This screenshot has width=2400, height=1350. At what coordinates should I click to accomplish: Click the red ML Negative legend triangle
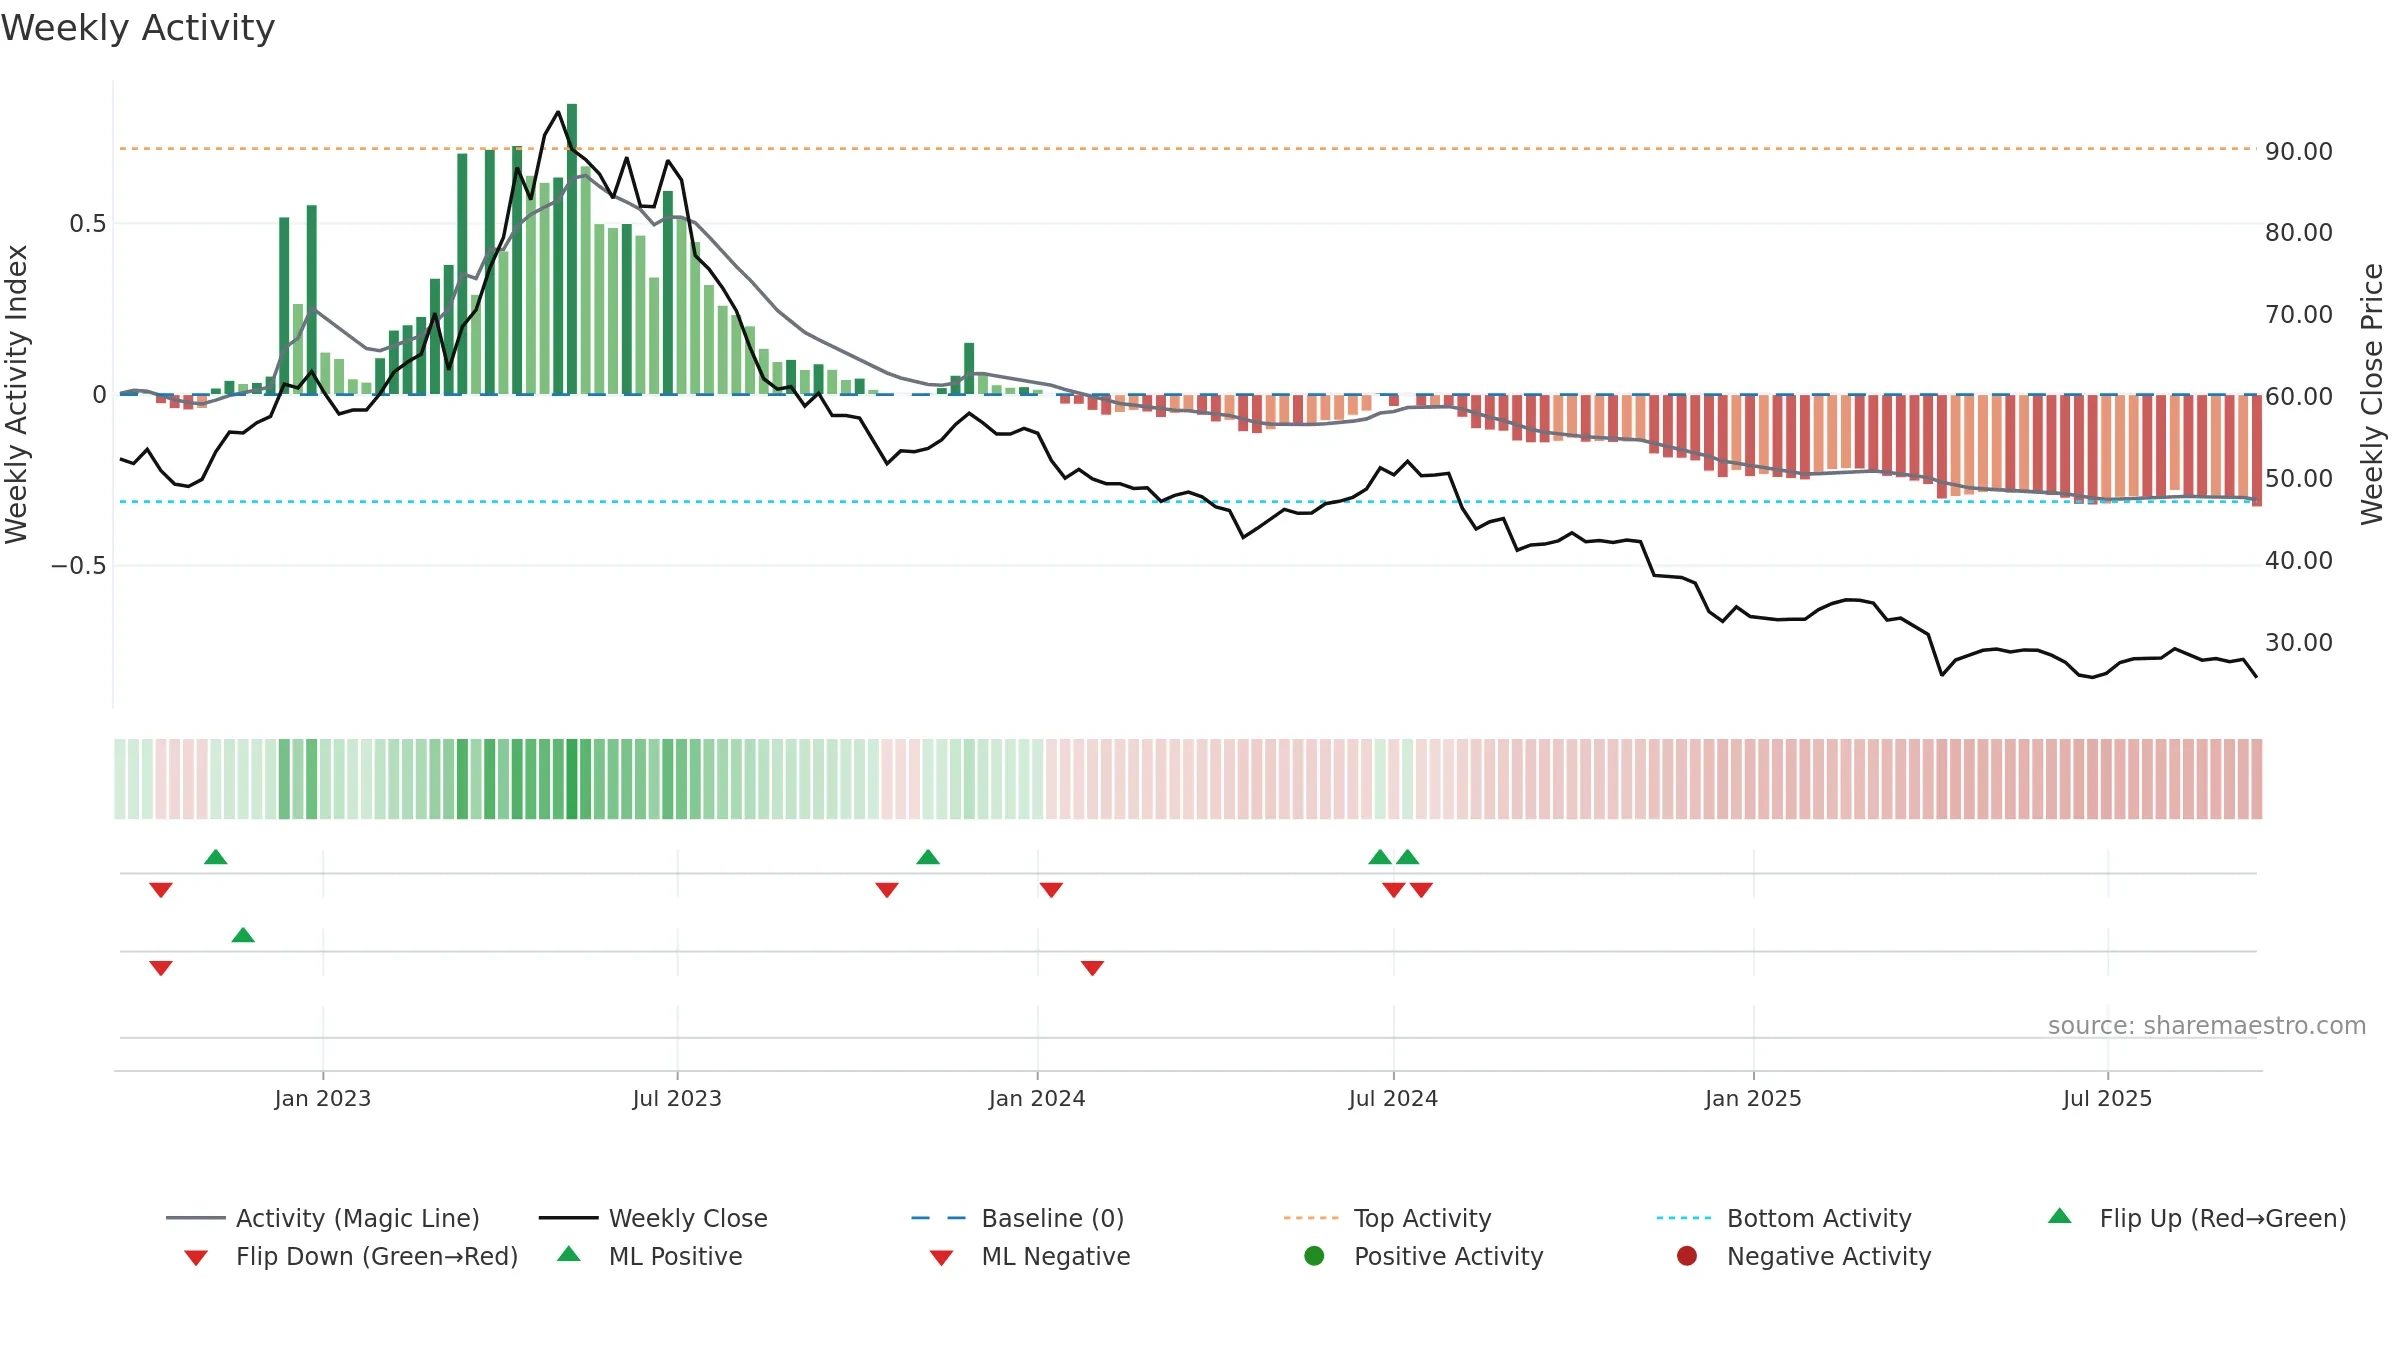(x=942, y=1258)
